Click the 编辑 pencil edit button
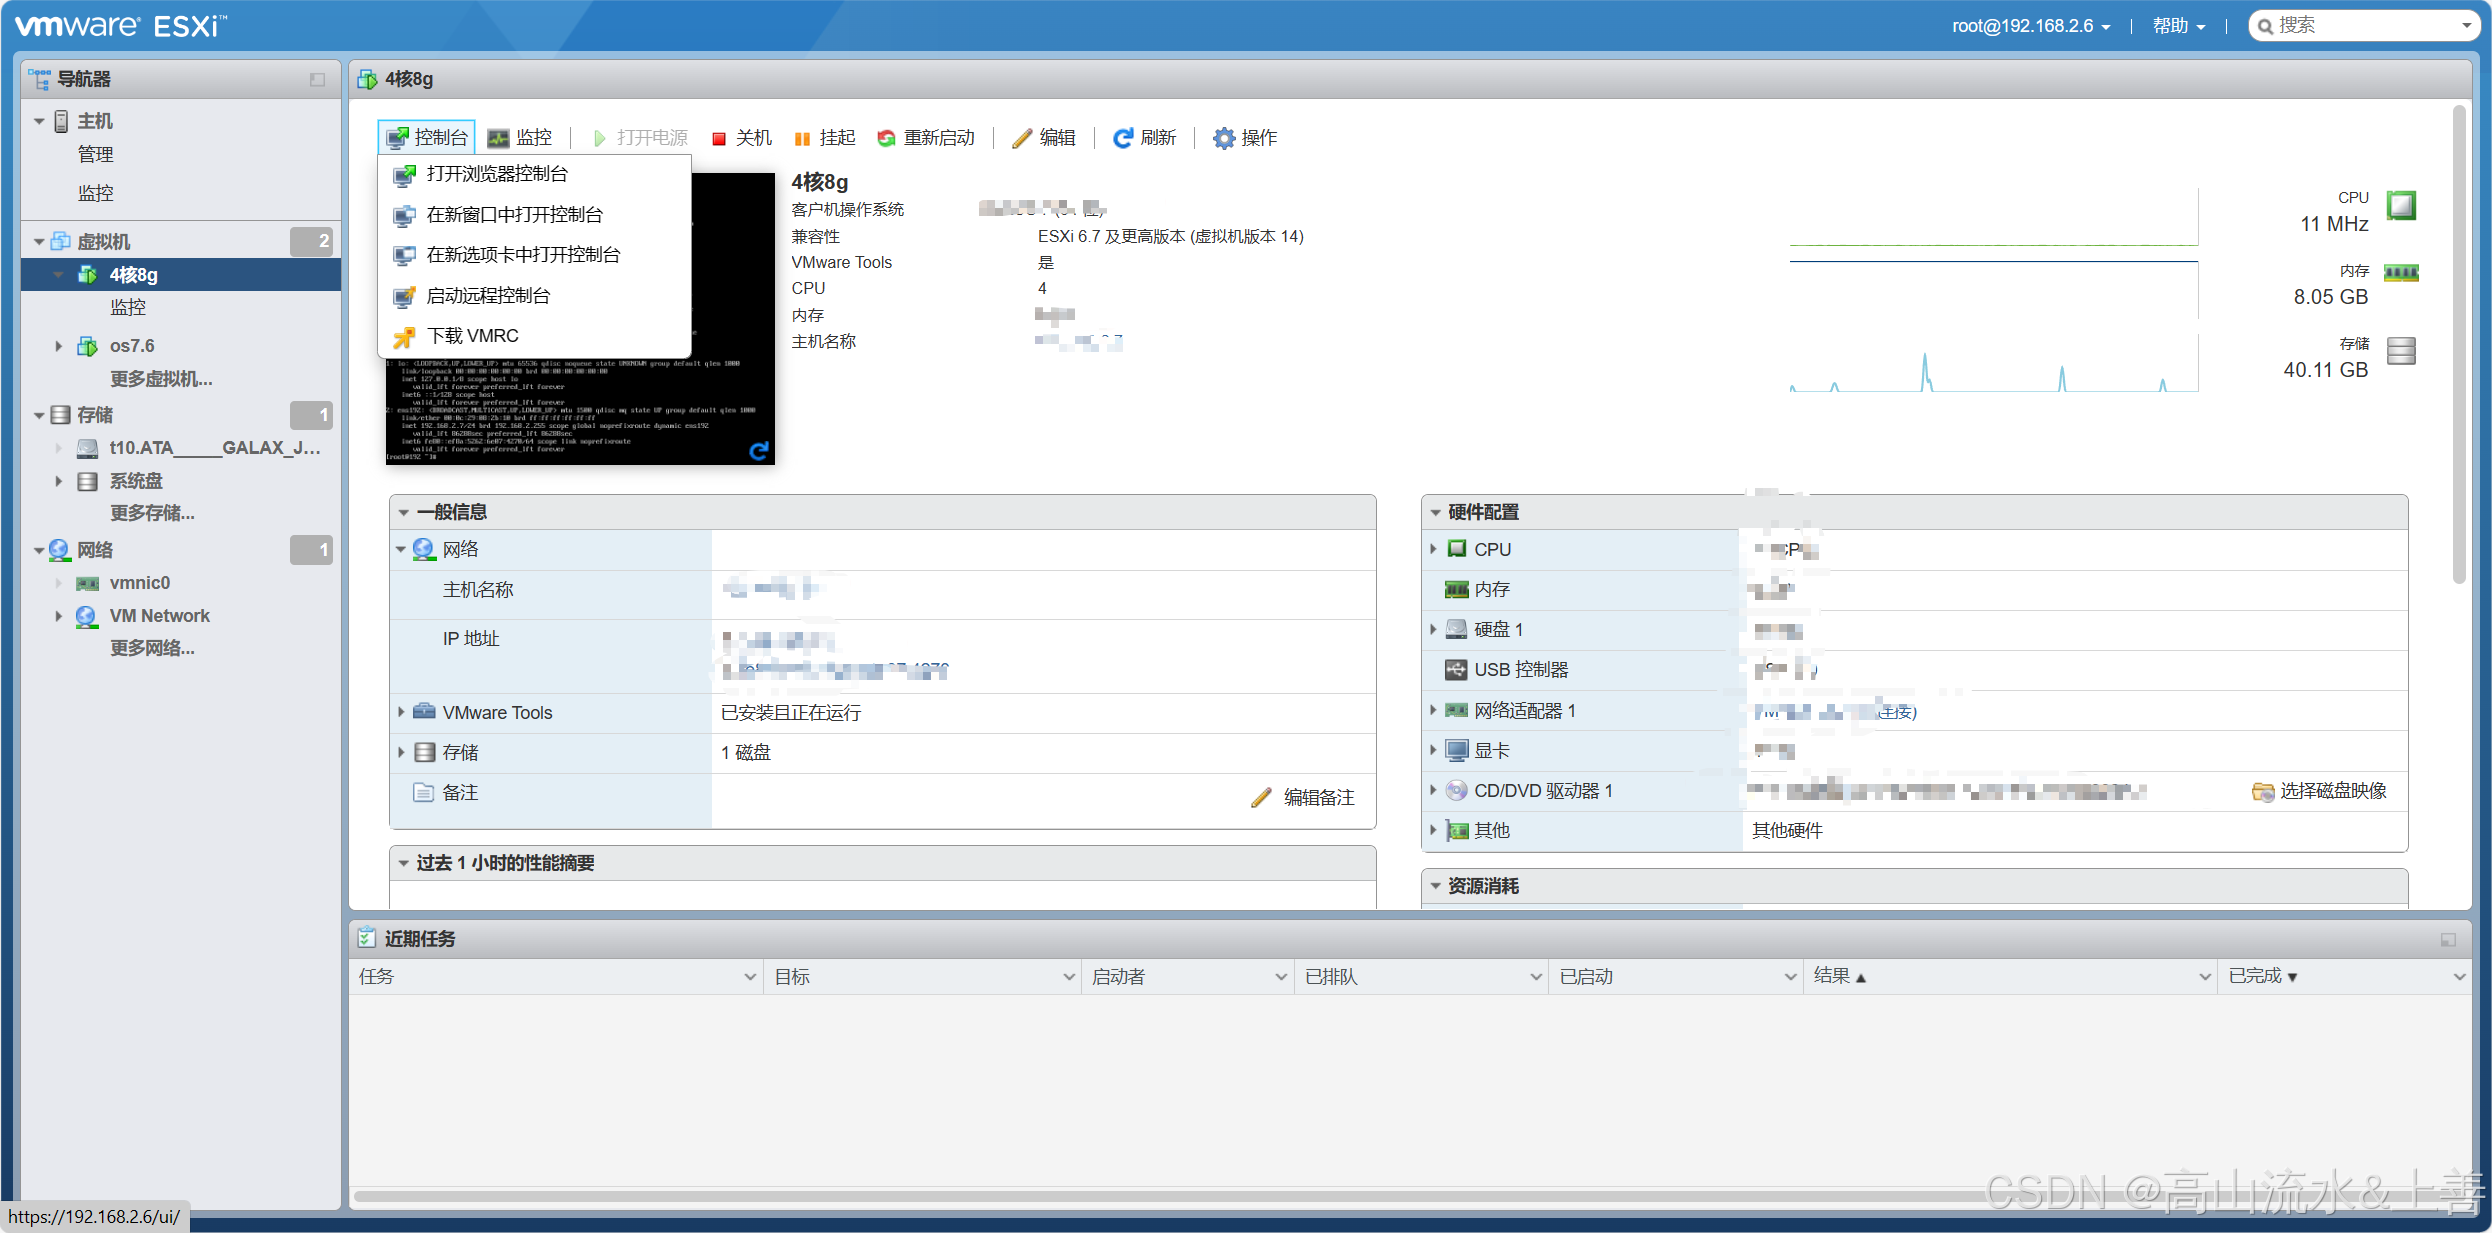The image size is (2492, 1233). pyautogui.click(x=1043, y=138)
